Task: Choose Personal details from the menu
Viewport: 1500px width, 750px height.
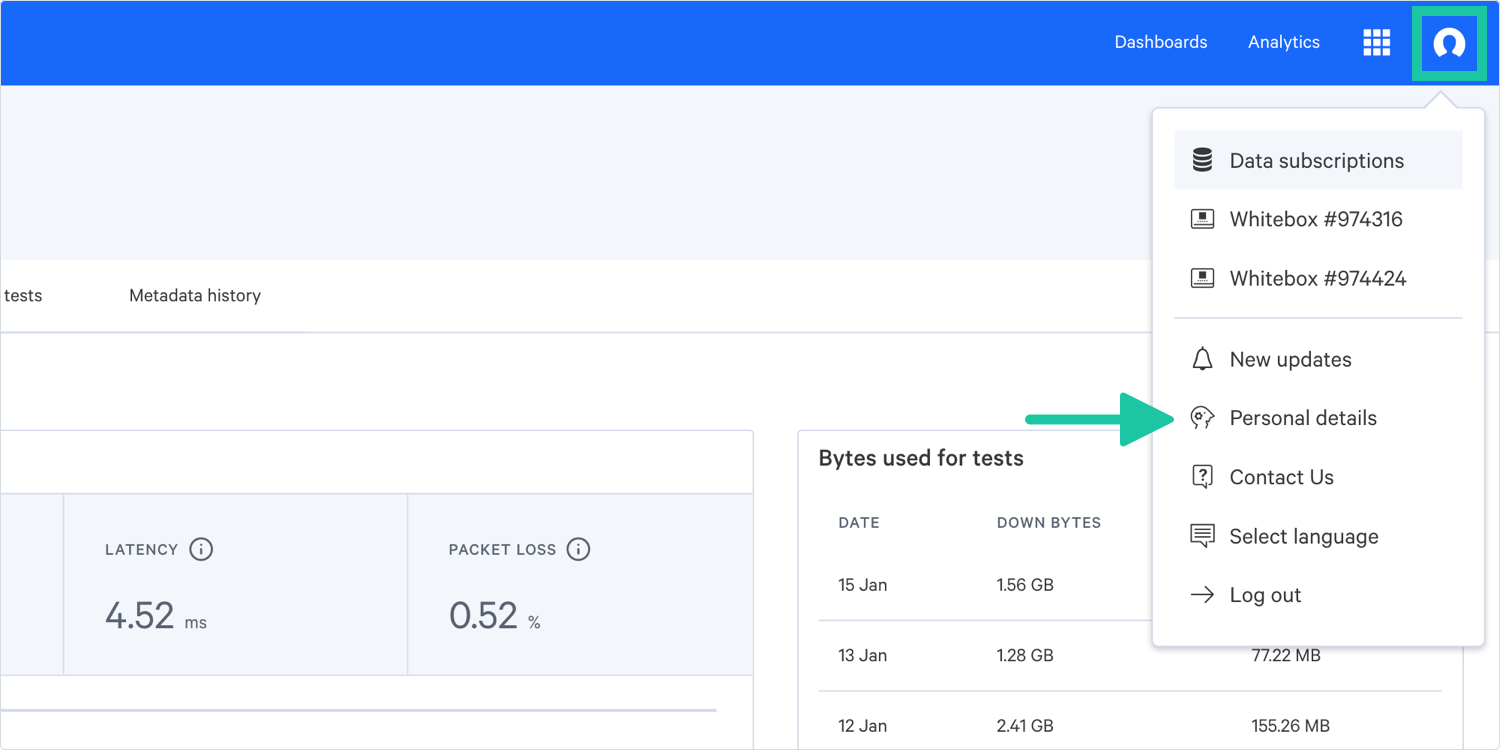Action: pos(1302,418)
